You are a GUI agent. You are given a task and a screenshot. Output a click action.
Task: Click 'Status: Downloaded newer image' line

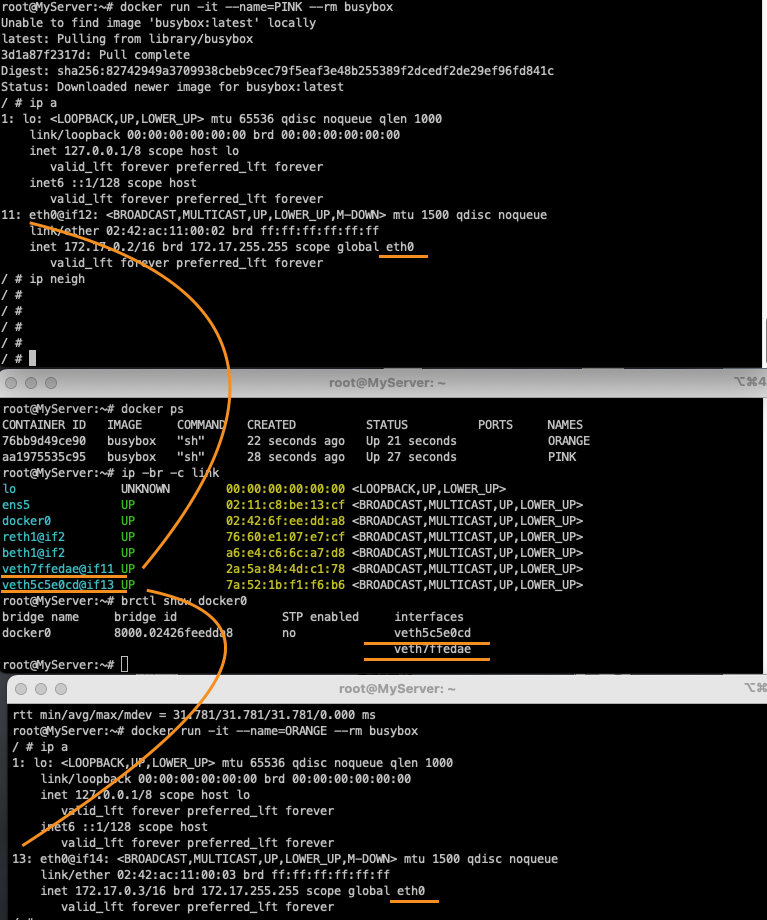point(173,87)
